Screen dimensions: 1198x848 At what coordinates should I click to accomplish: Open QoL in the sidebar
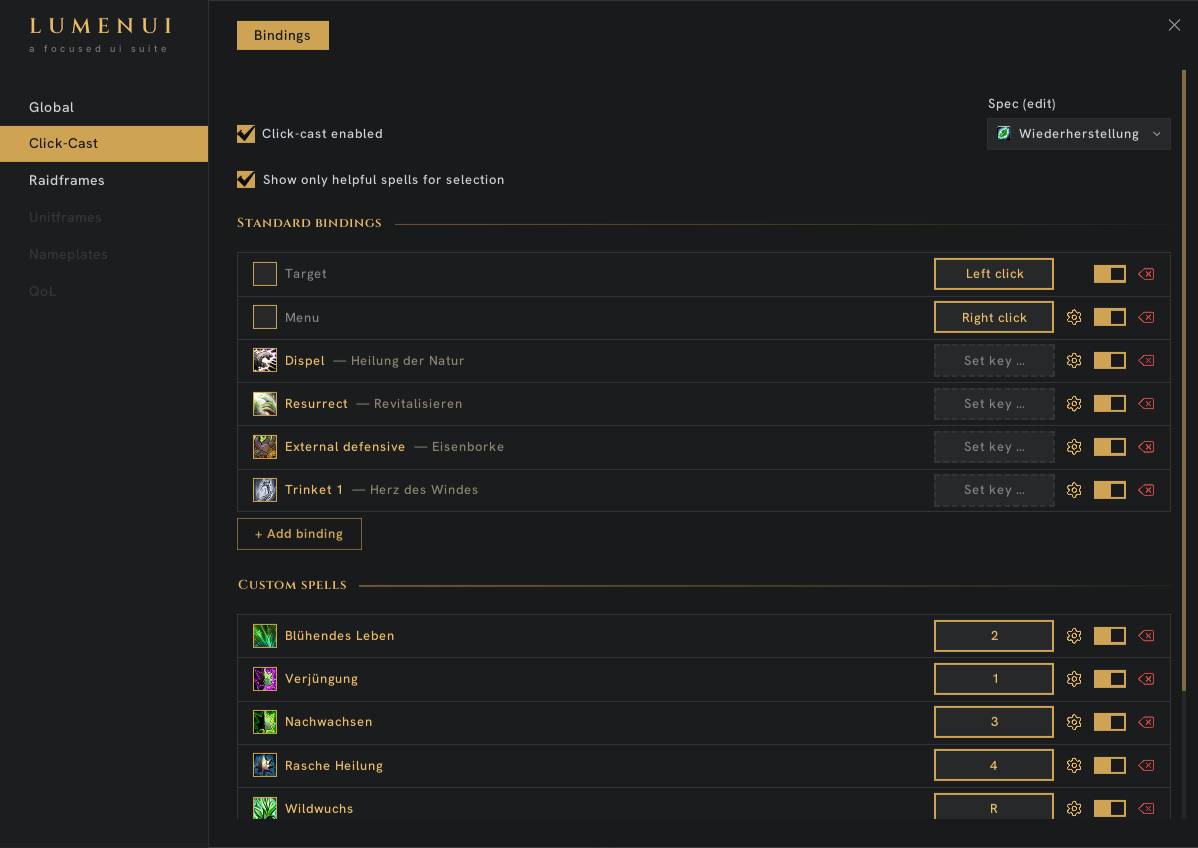point(104,291)
